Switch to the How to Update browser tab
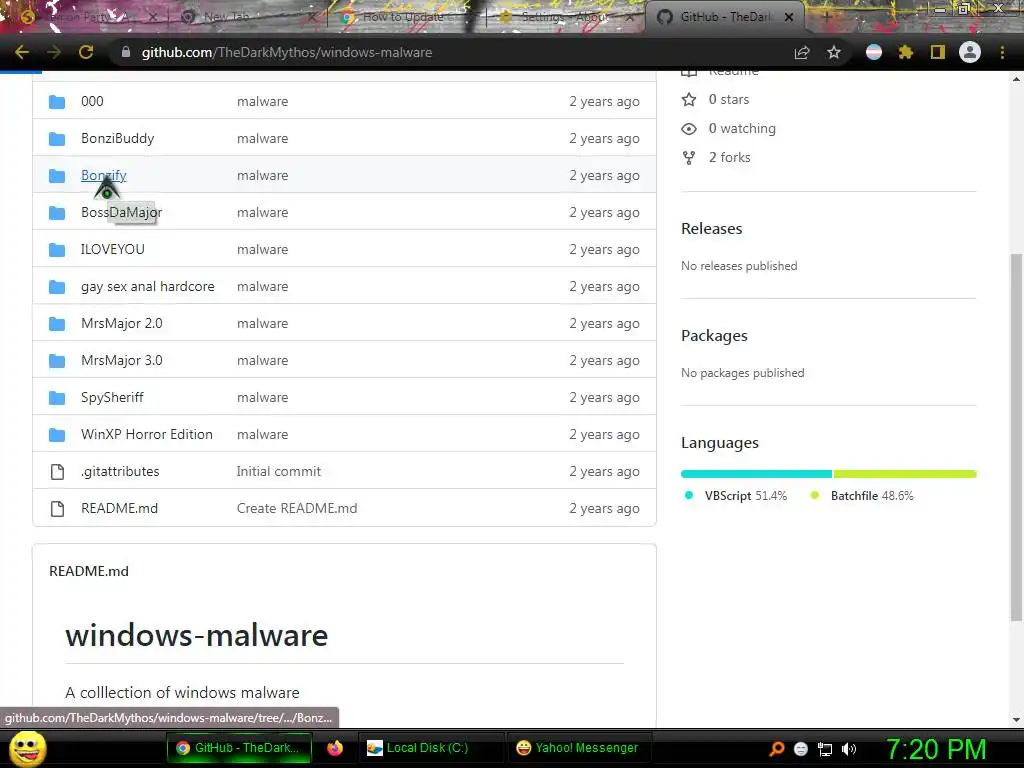Viewport: 1024px width, 768px height. (405, 17)
